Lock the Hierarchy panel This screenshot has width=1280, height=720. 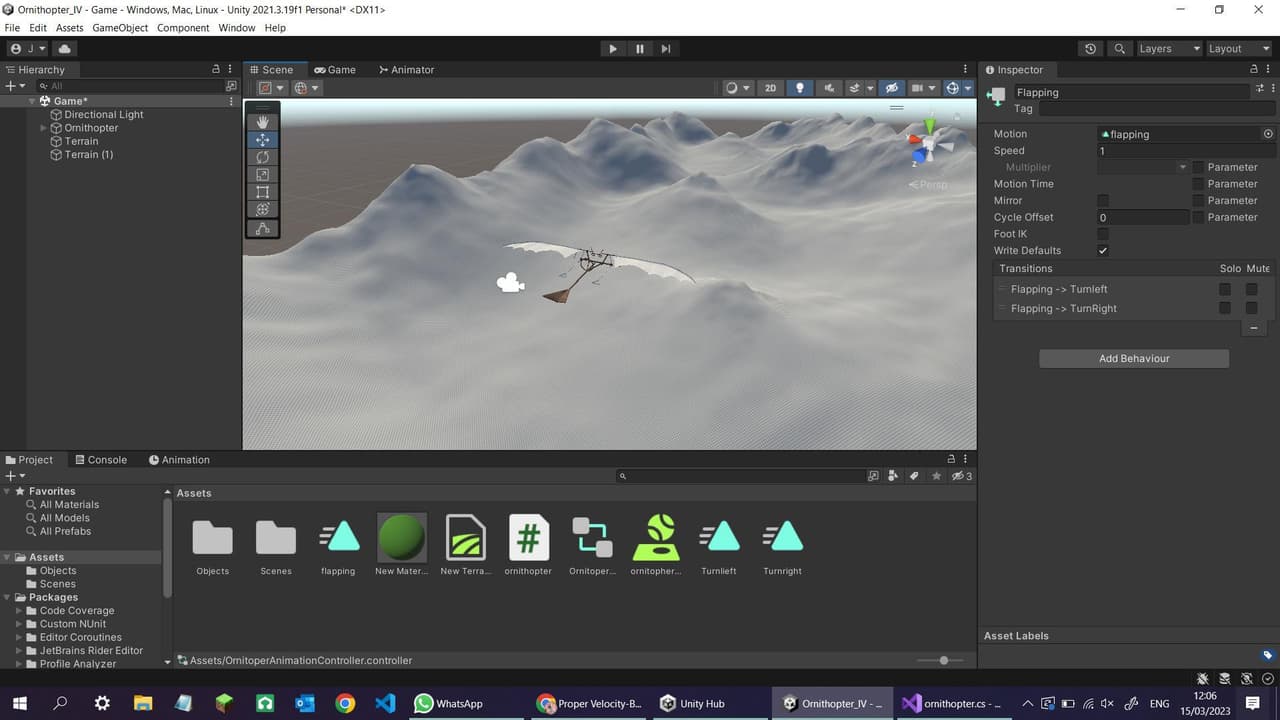pos(216,69)
